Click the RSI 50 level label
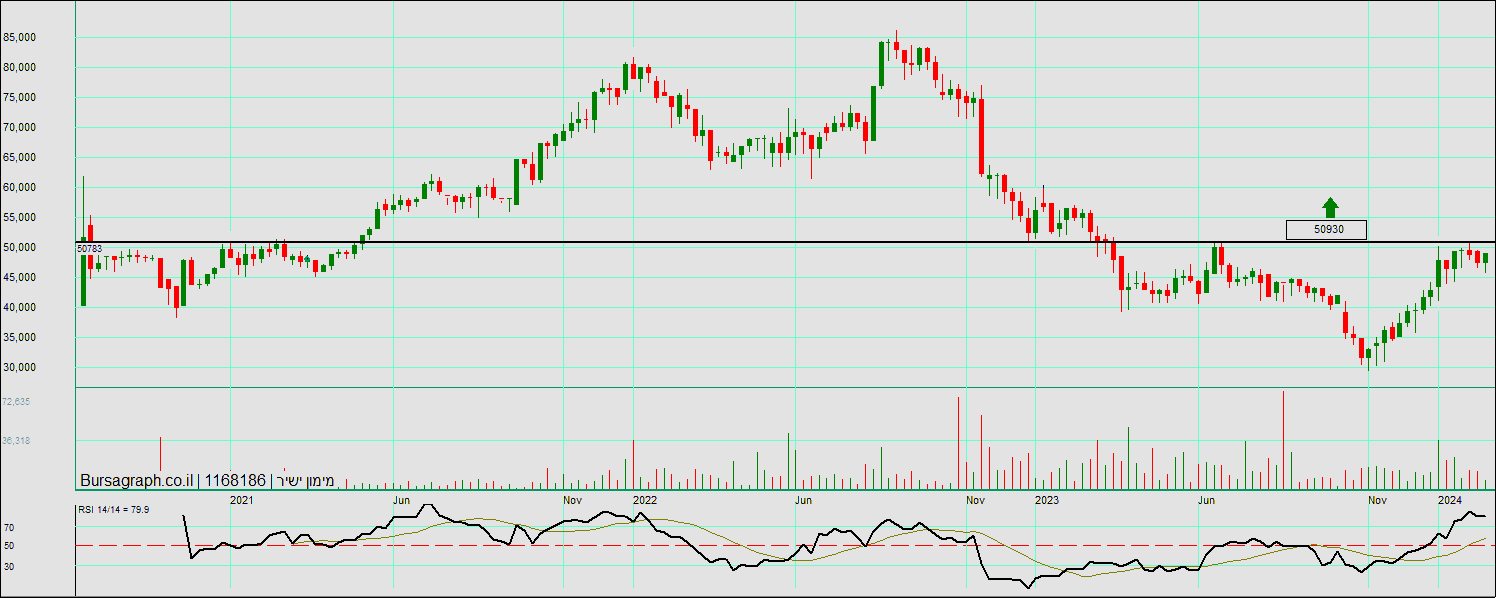The height and width of the screenshot is (598, 1496). (x=9, y=546)
